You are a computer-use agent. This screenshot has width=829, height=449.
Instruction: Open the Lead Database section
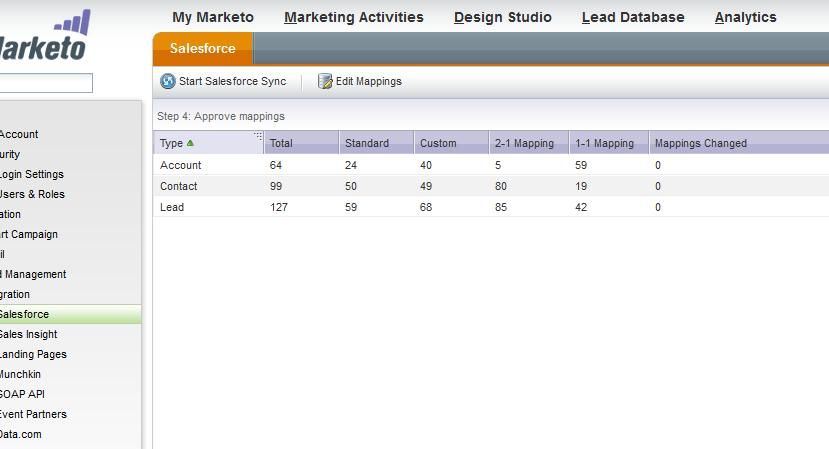pos(633,17)
